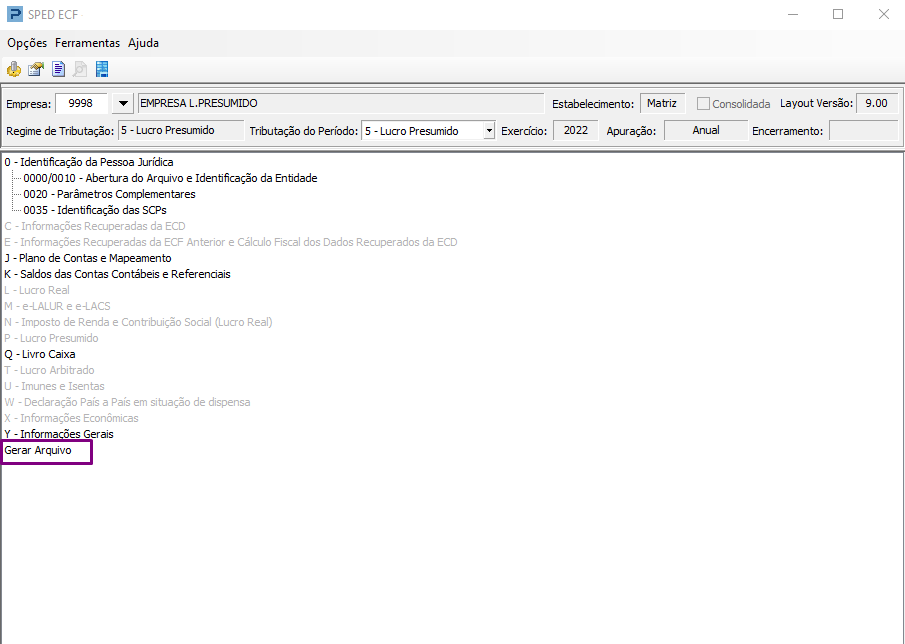Click the EMPRESA L.PRESUMIDO name field
Screen dimensions: 905x644
click(341, 104)
